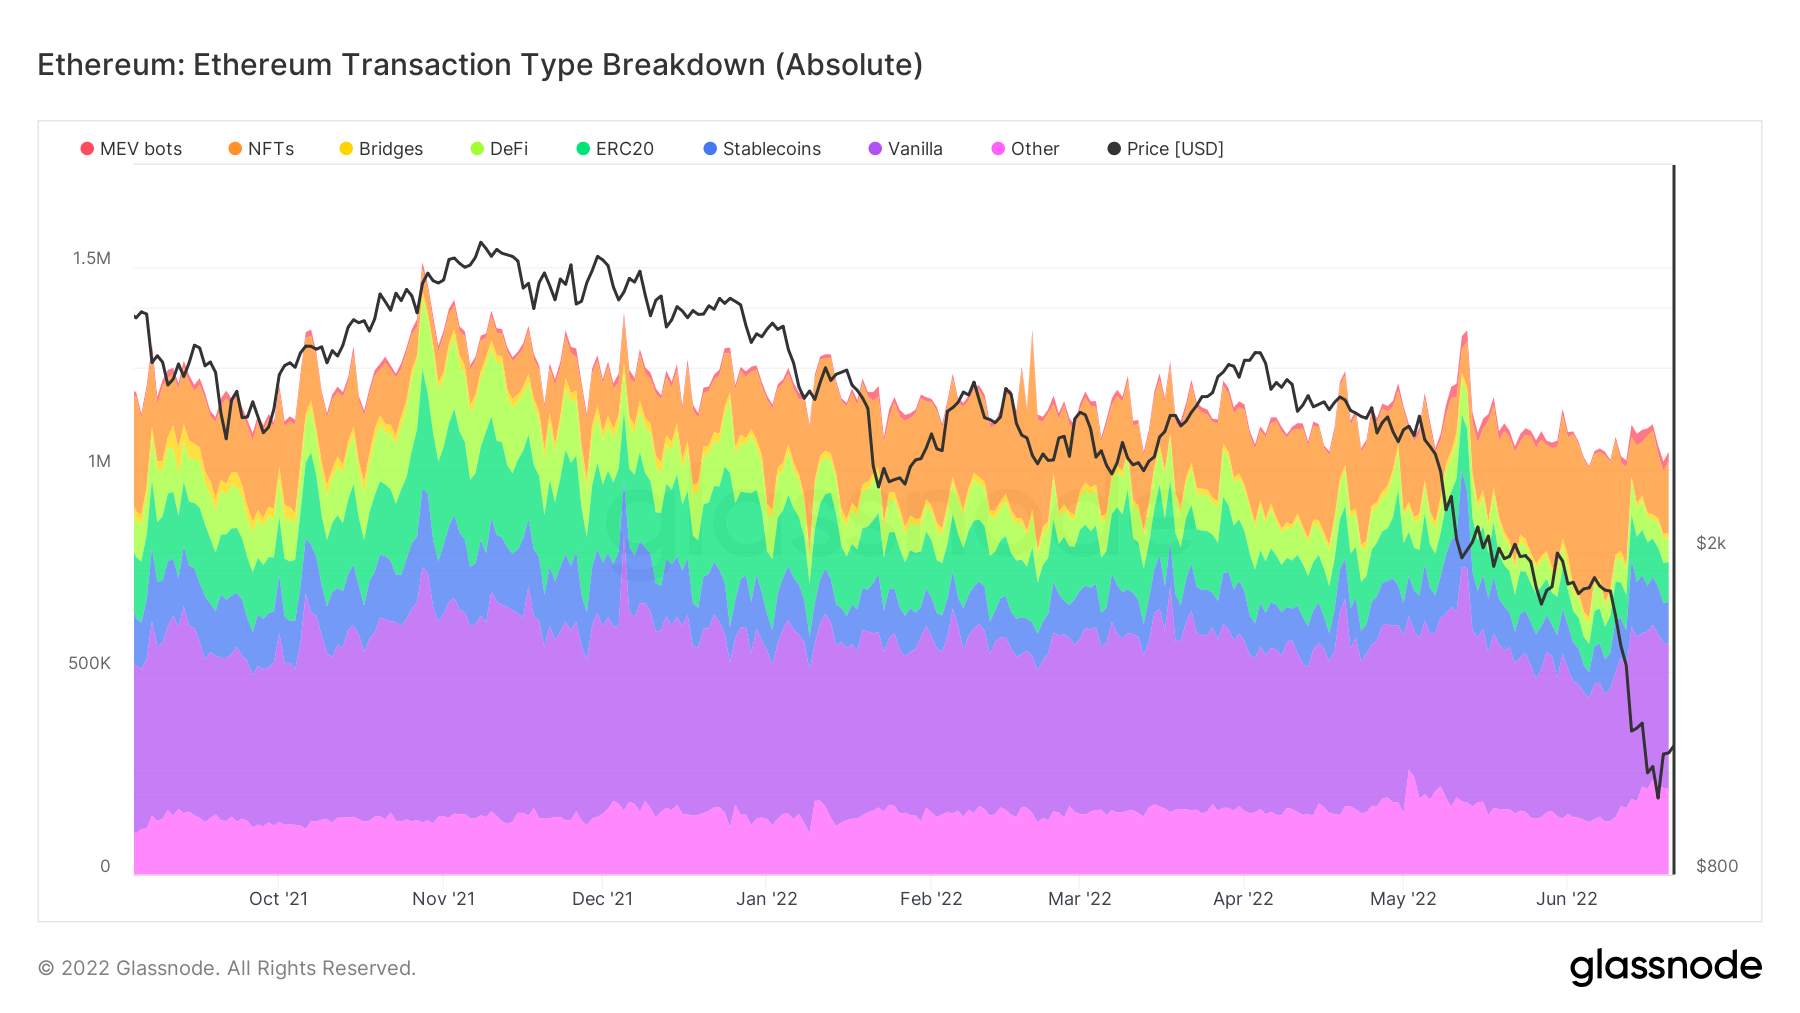Click the yellow Bridges legend dot

(x=346, y=149)
